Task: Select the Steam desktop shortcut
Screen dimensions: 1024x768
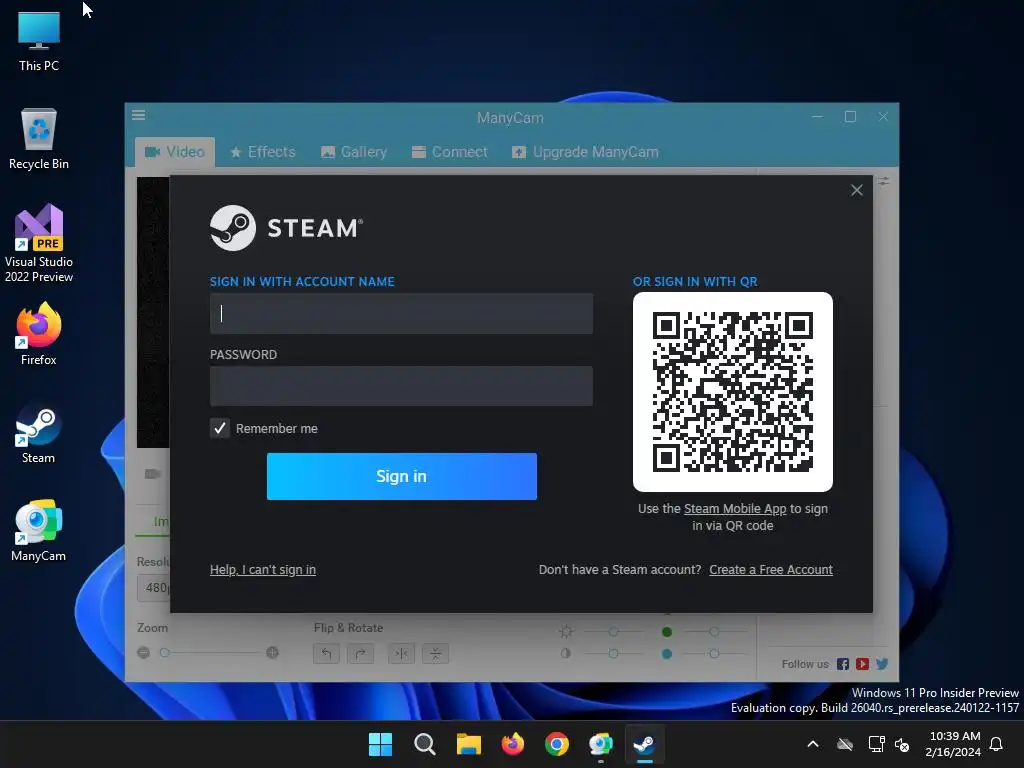Action: click(39, 434)
